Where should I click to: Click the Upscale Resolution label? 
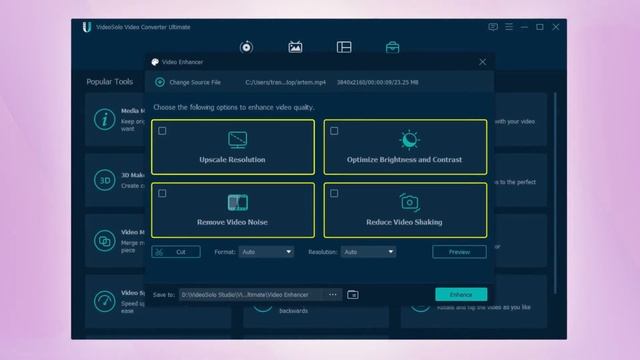(232, 160)
